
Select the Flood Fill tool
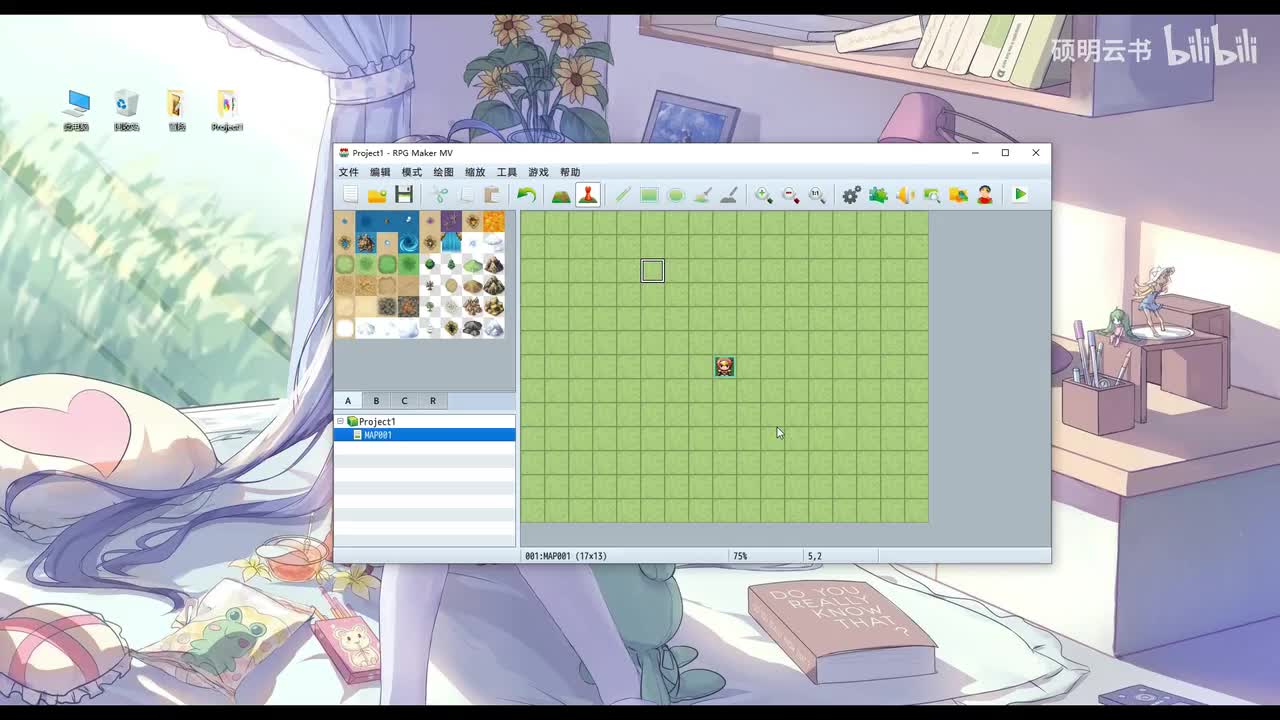[x=702, y=195]
